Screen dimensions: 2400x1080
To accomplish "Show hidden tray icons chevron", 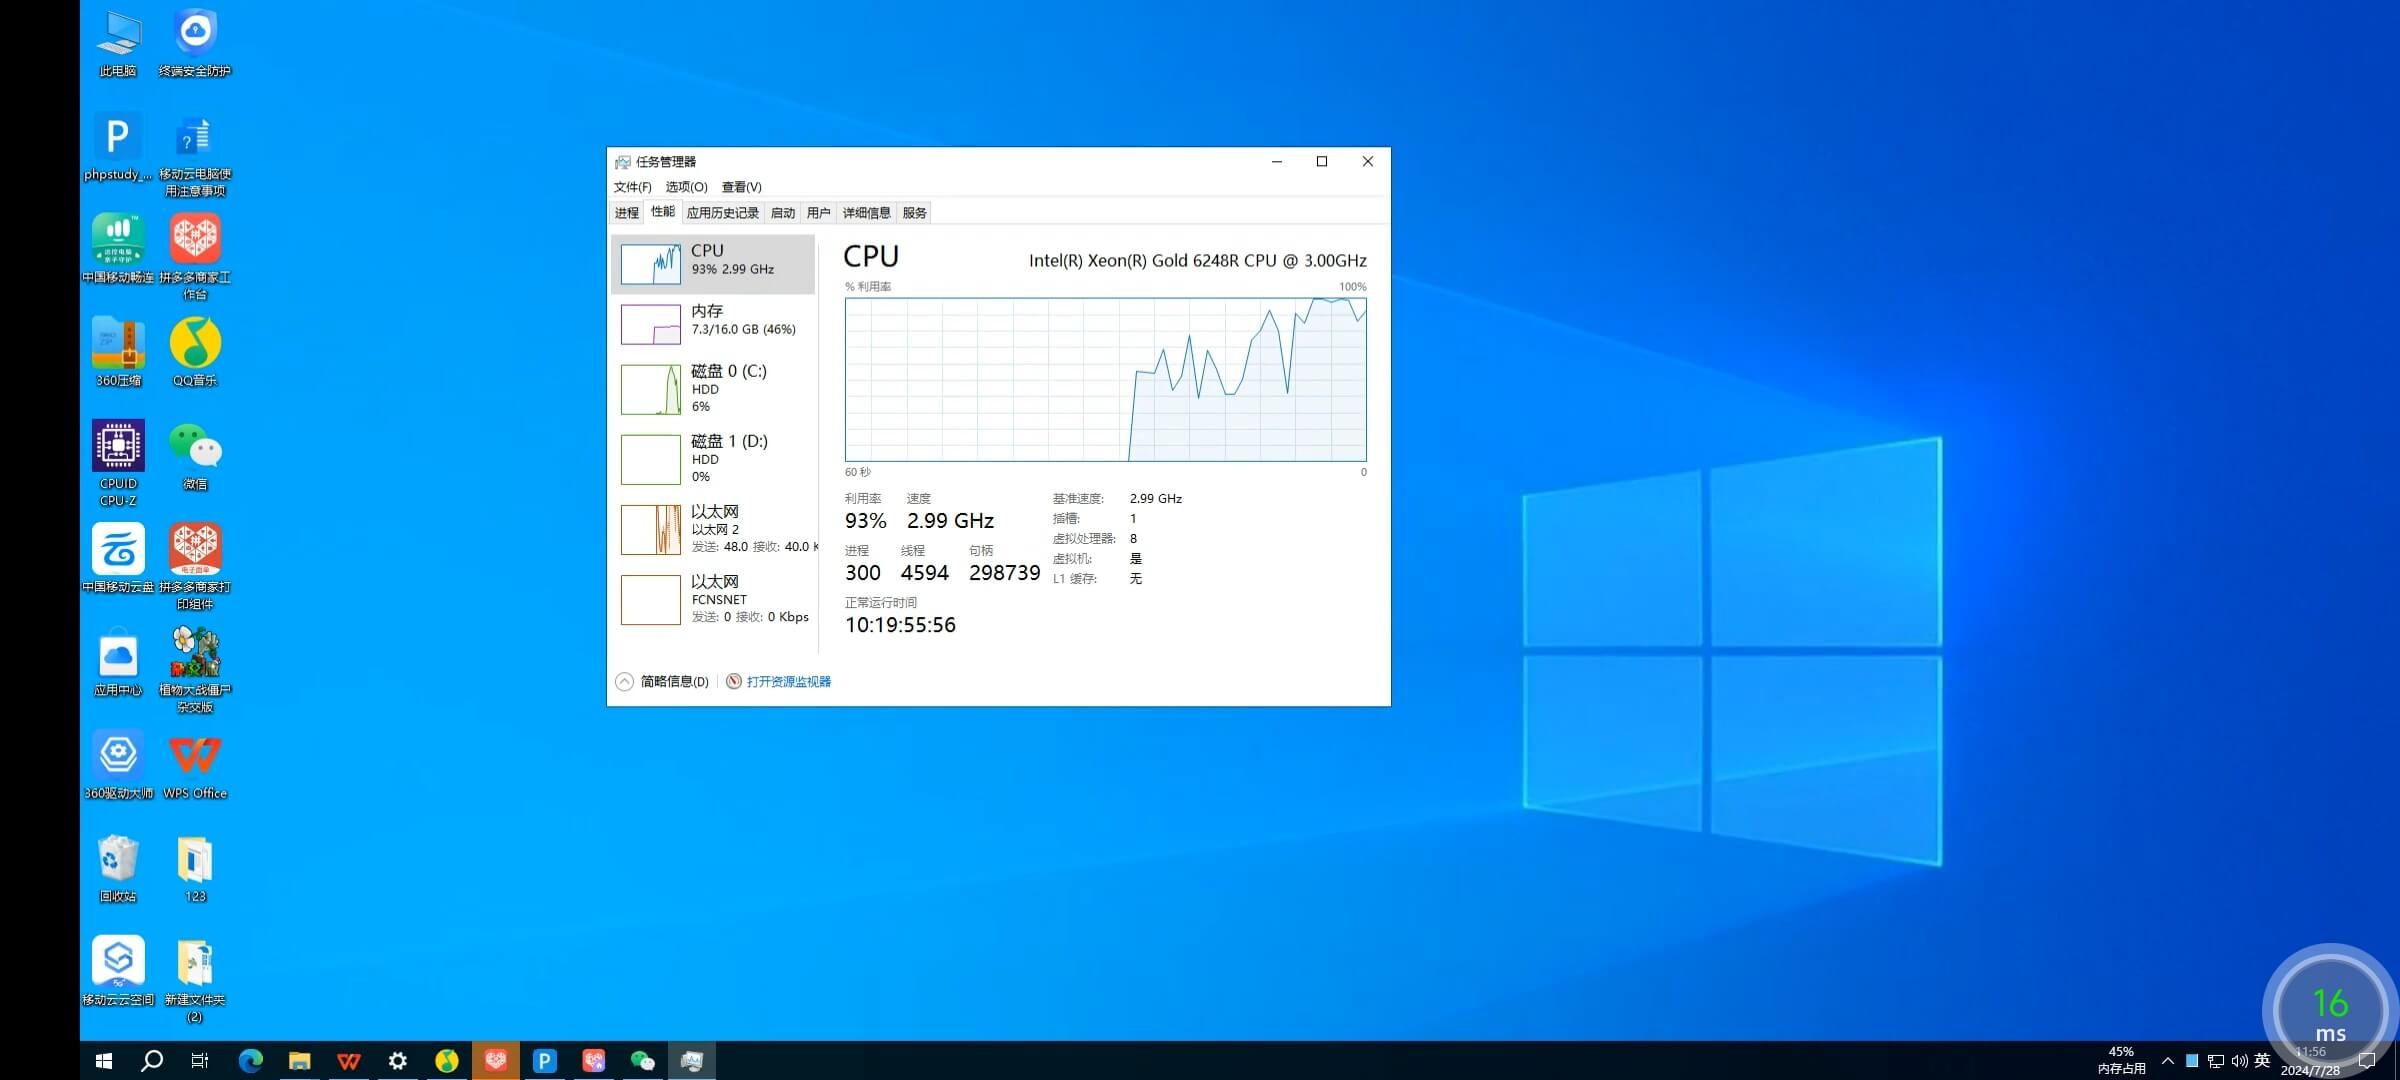I will [2168, 1061].
